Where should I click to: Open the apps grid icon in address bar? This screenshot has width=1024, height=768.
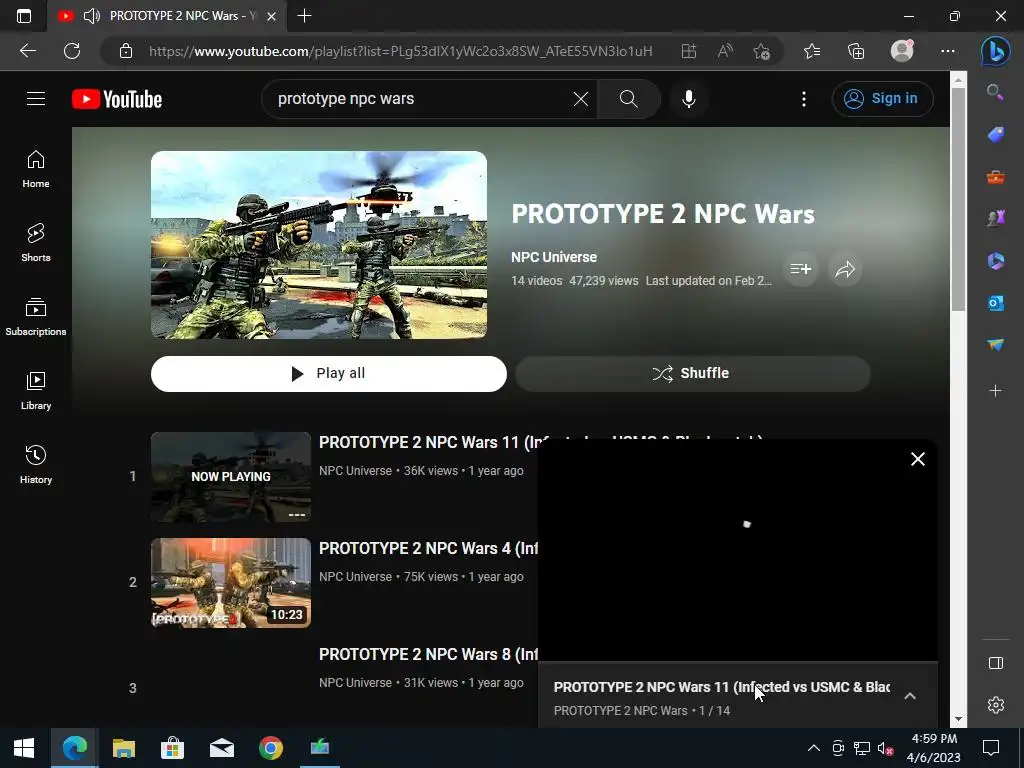[x=688, y=51]
